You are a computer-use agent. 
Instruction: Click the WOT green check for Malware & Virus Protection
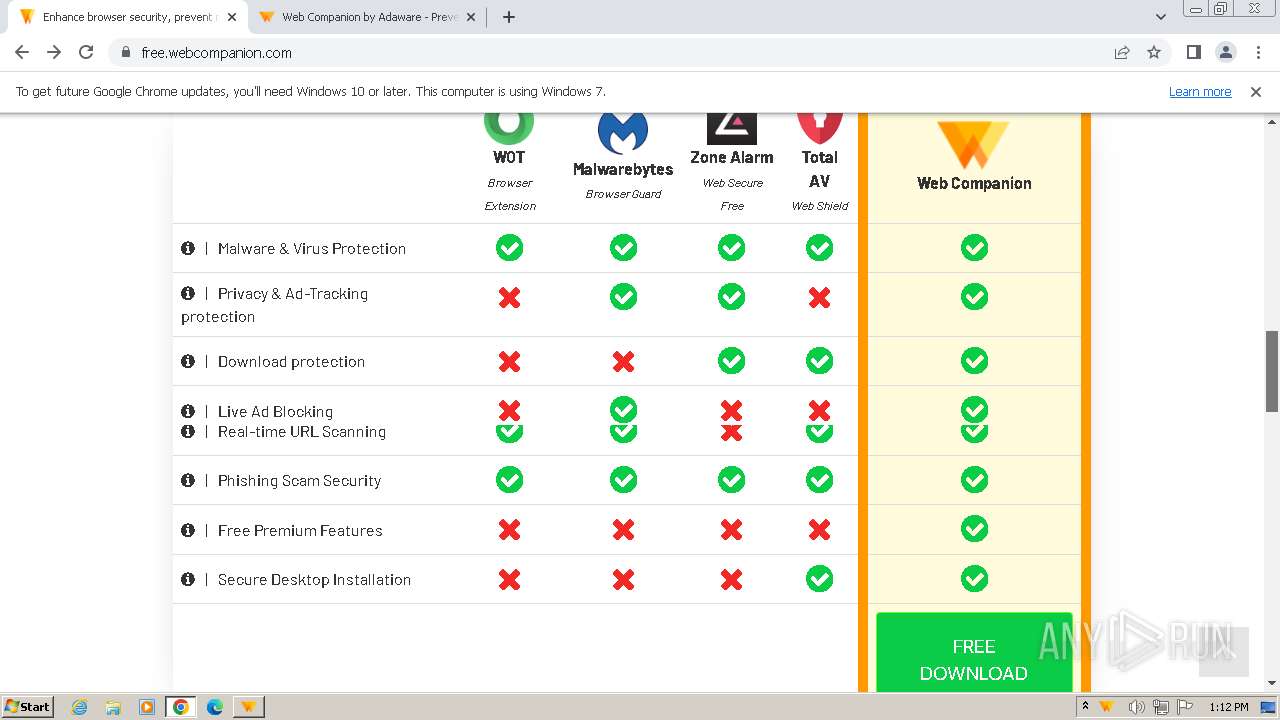(x=509, y=247)
